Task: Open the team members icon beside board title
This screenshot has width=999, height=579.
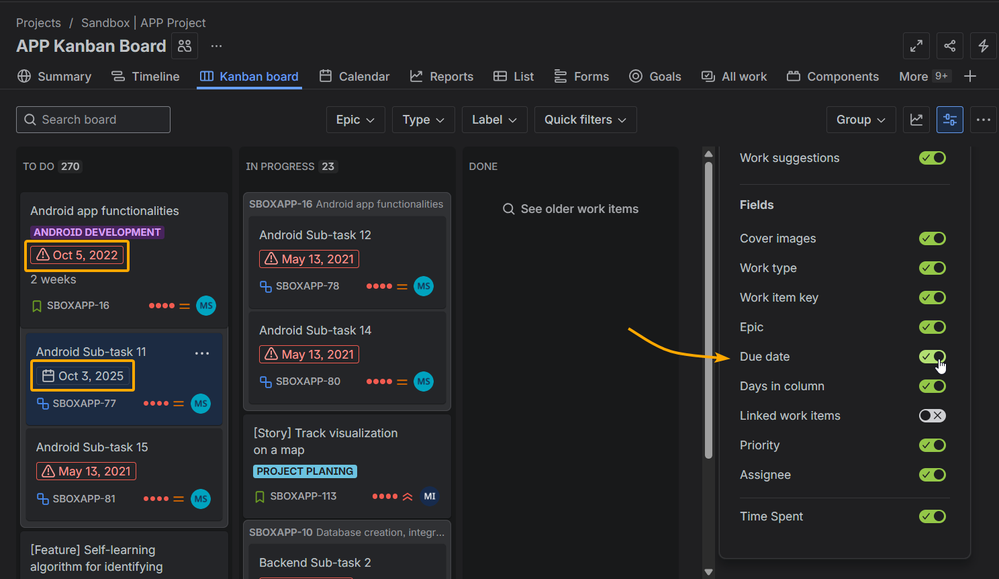Action: tap(184, 46)
